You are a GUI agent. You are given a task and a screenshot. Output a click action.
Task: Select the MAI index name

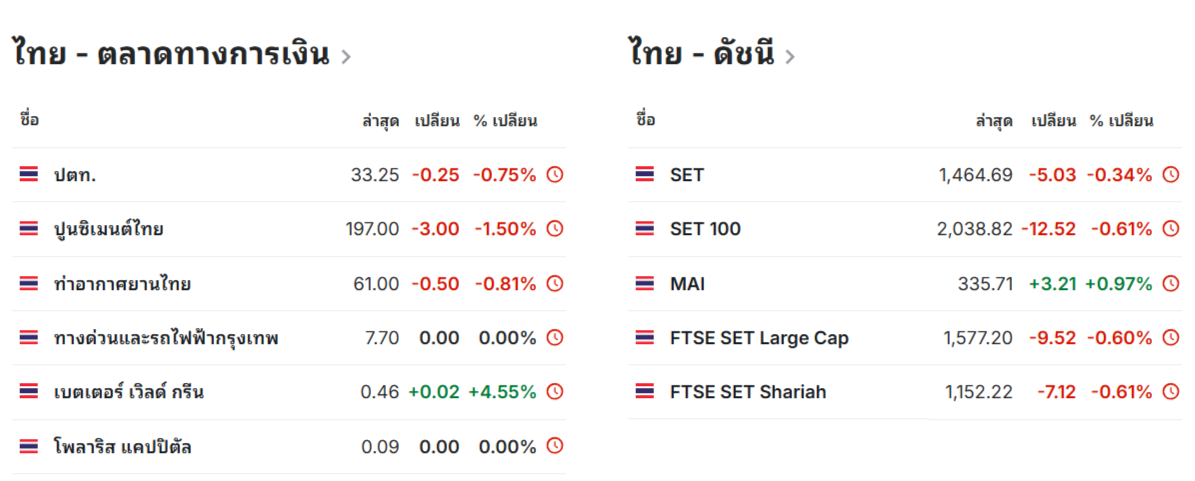tap(687, 284)
